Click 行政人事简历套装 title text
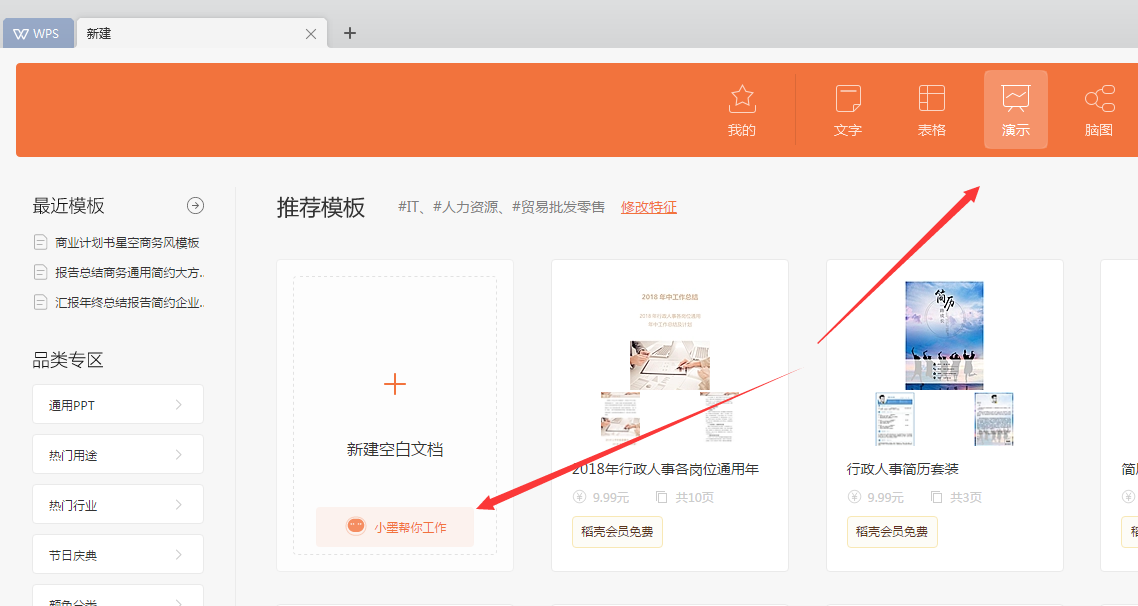Screen dimensions: 1138x606 tap(903, 470)
